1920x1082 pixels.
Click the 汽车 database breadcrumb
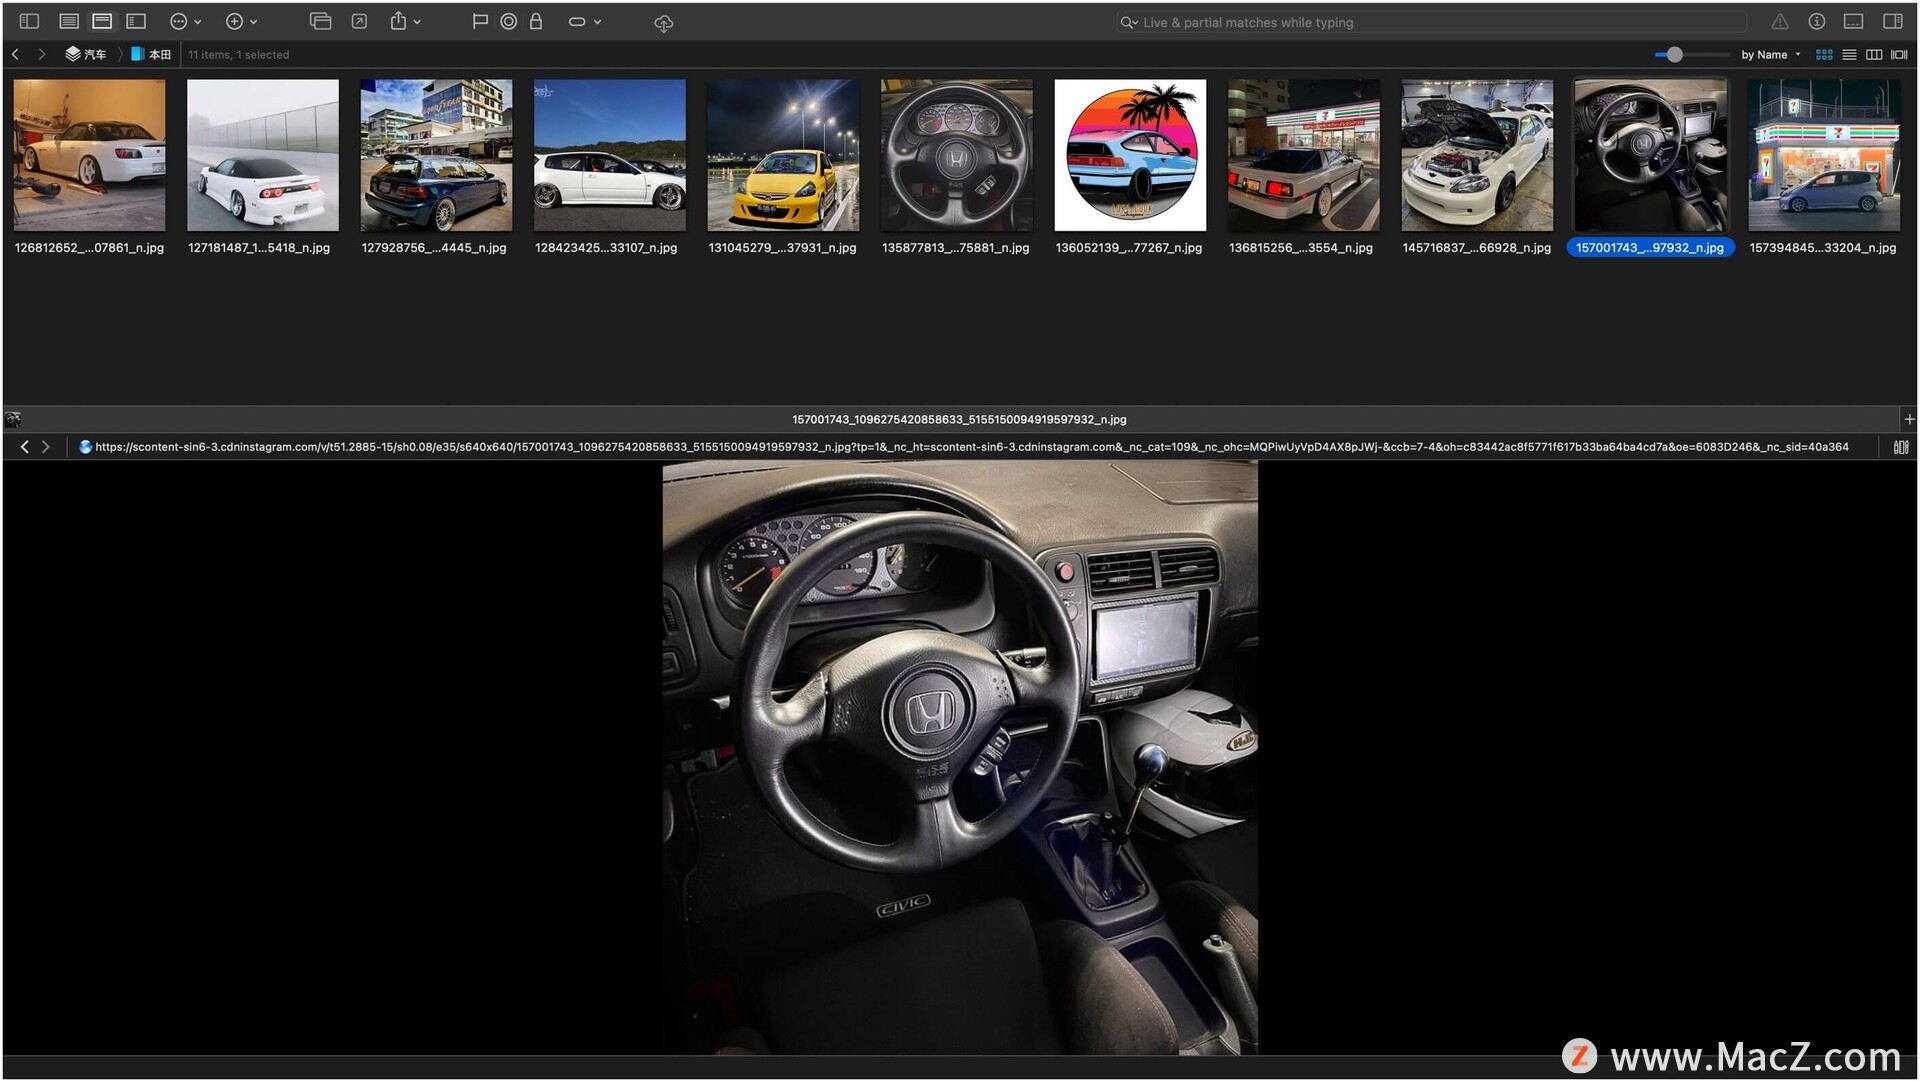(x=86, y=54)
